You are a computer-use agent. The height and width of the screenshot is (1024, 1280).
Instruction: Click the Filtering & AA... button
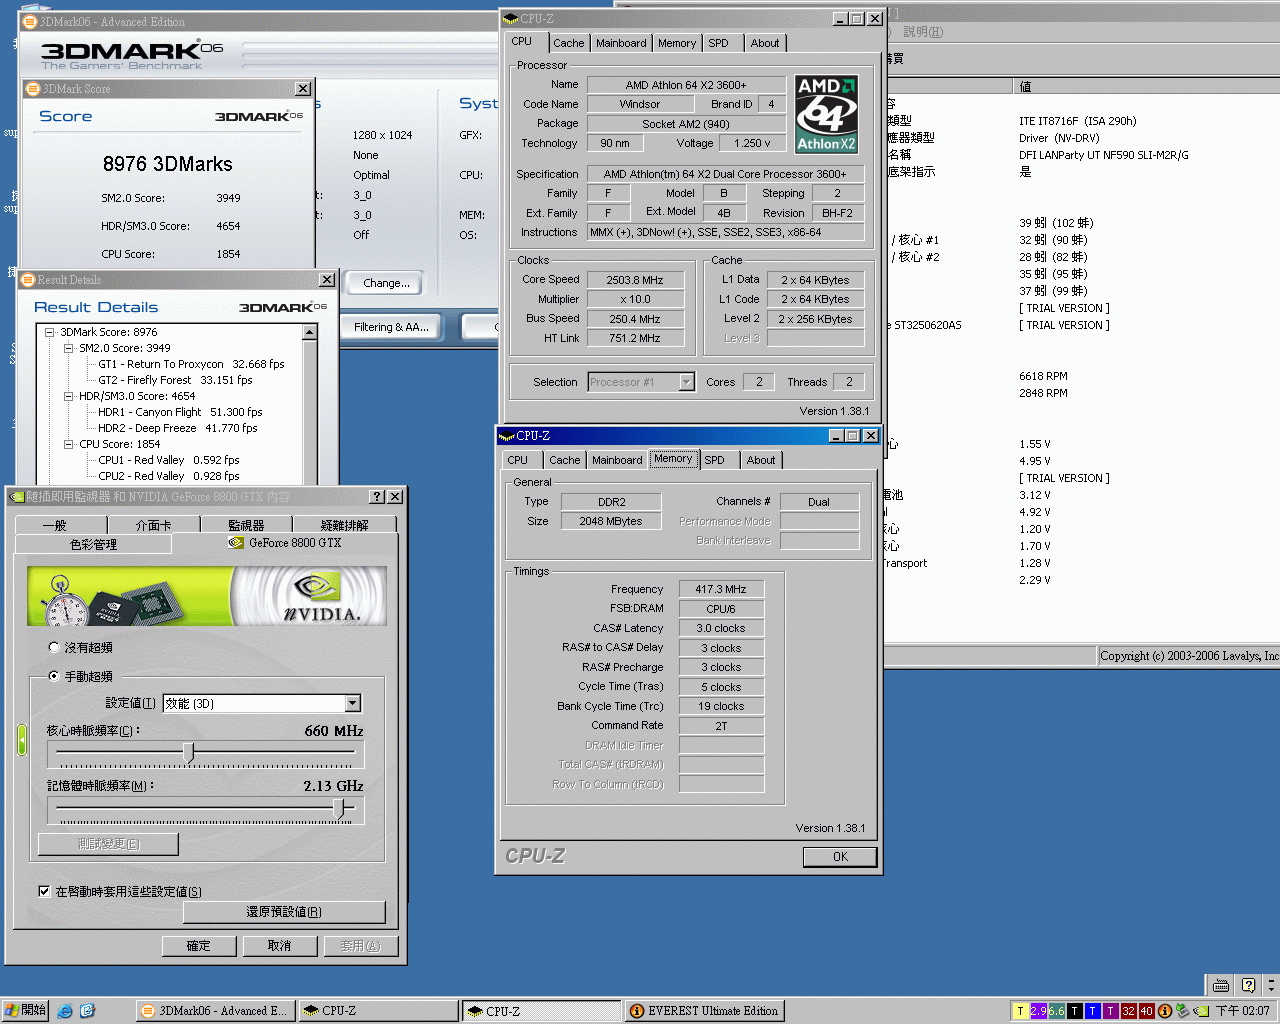pos(391,327)
